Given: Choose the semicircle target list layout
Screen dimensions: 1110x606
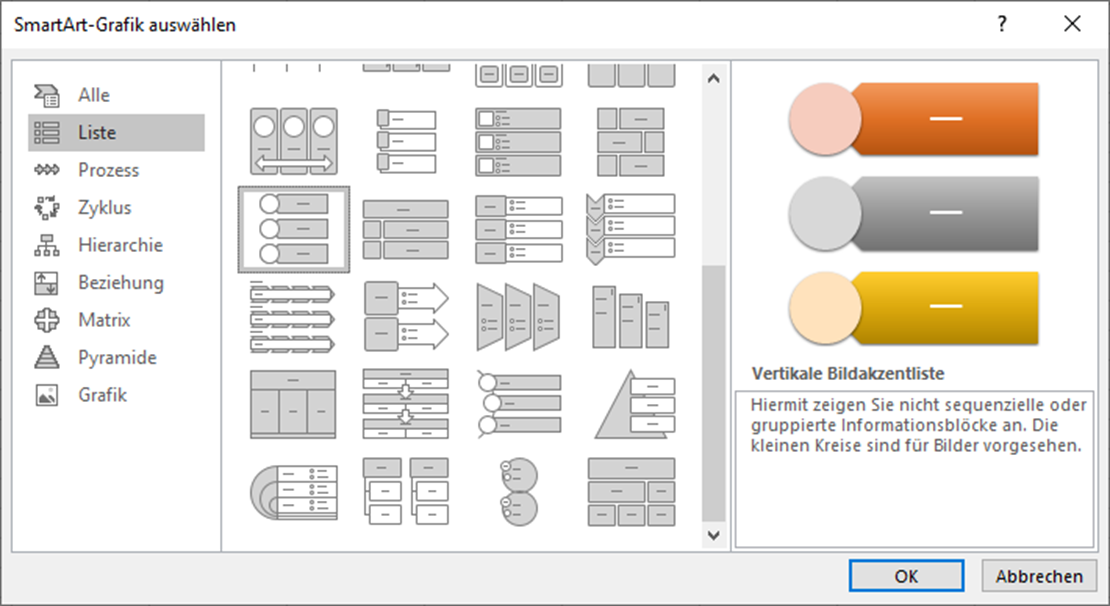Looking at the screenshot, I should (292, 490).
